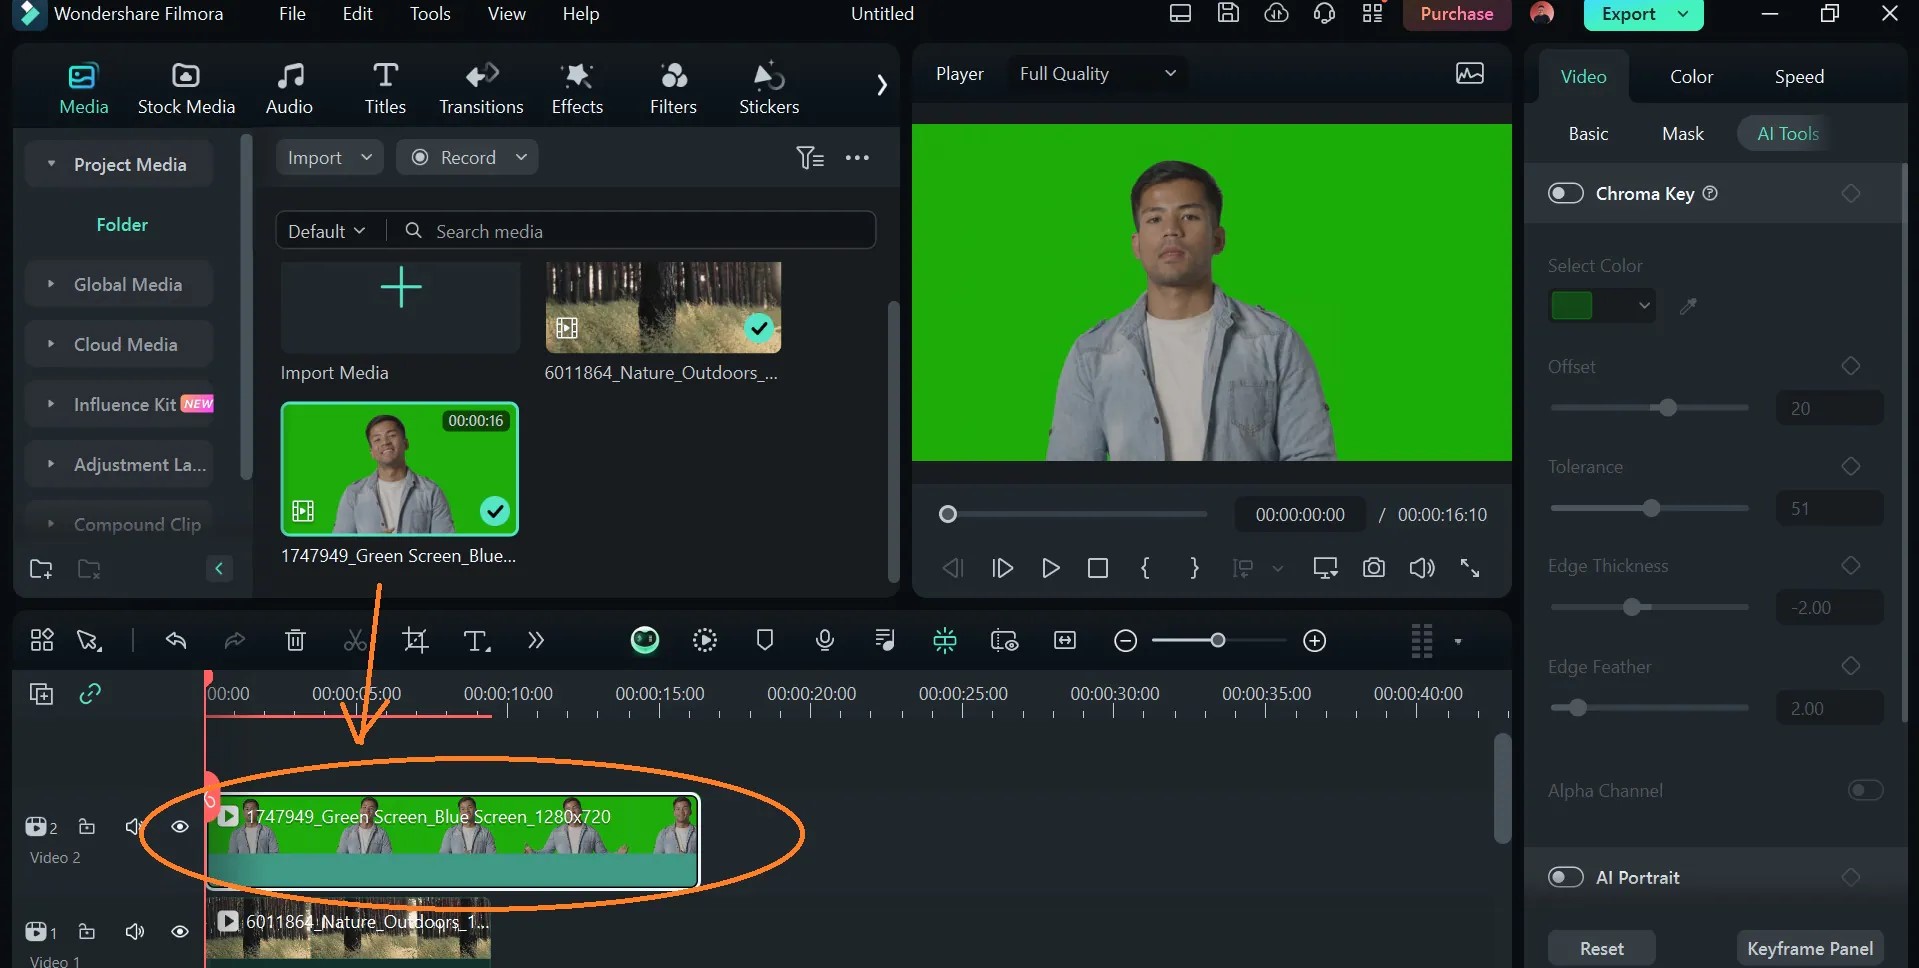Screen dimensions: 1919x968
Task: Open the View menu
Action: point(506,14)
